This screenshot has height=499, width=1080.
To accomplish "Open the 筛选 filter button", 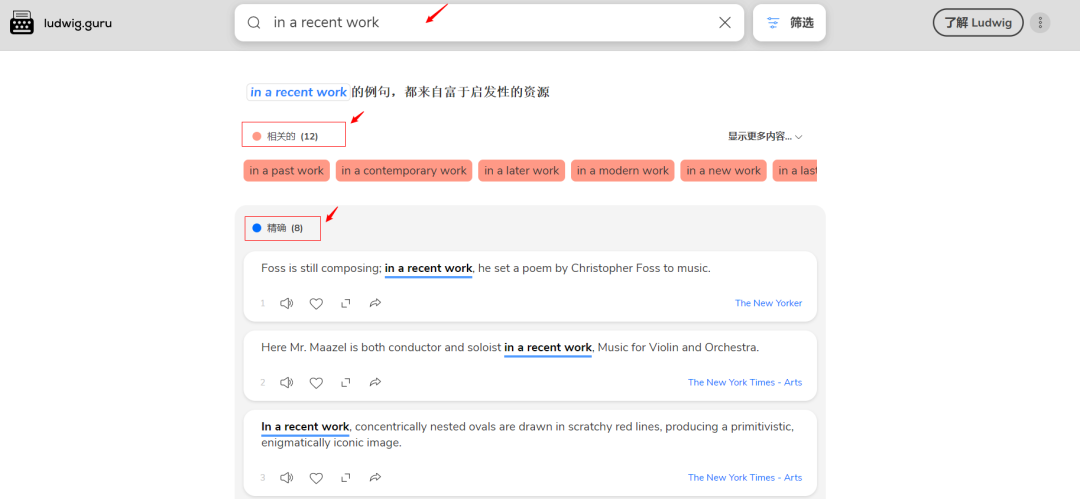I will [x=789, y=23].
